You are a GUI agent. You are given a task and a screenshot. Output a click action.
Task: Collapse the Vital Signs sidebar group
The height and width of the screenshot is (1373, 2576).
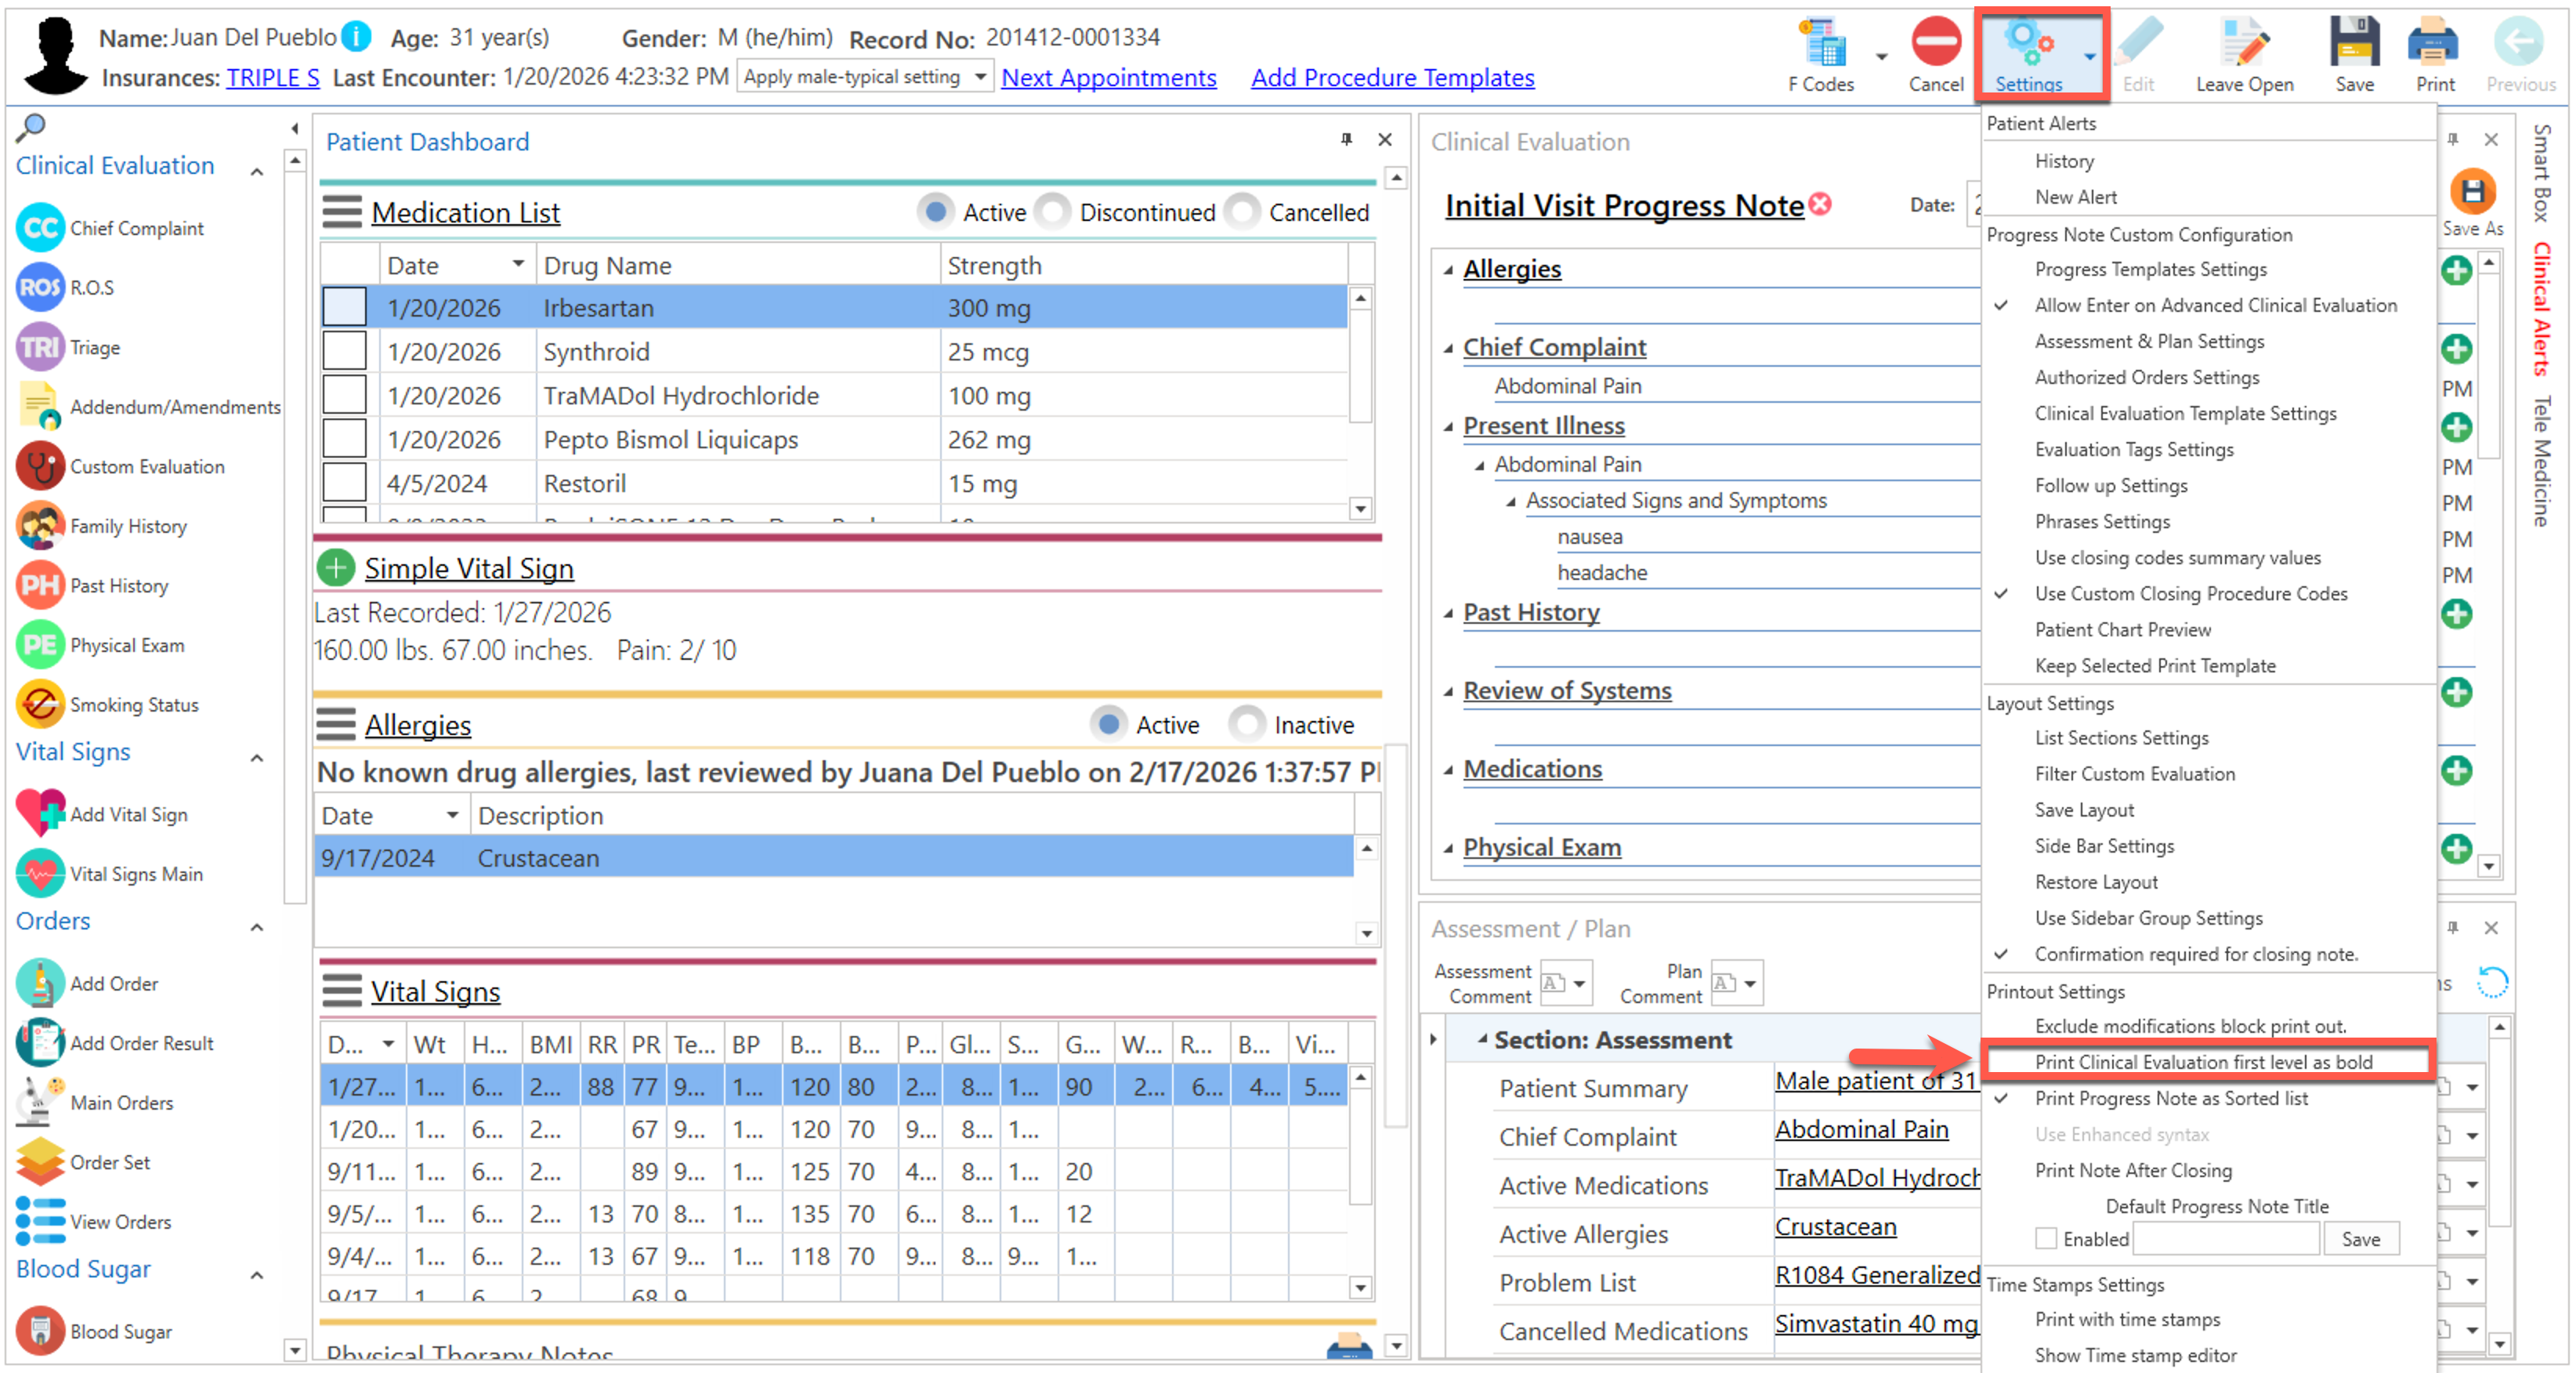tap(256, 757)
